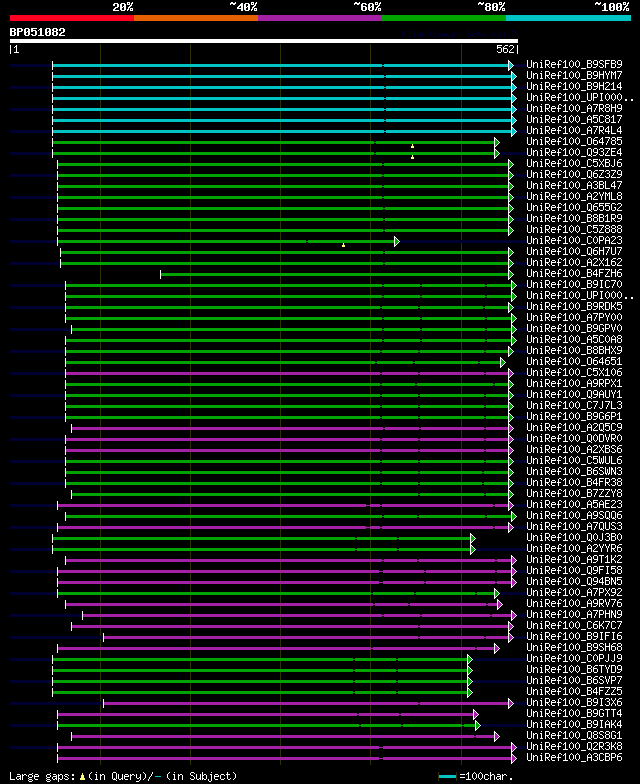Select subject label UniRef100_Q6Z3Z9
The height and width of the screenshot is (784, 640).
(x=574, y=174)
